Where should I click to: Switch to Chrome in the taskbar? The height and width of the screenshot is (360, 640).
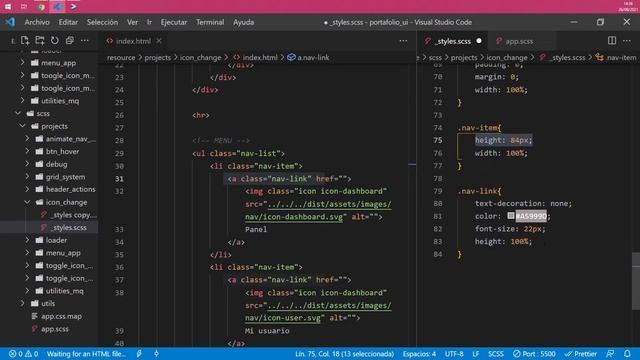pos(40,7)
